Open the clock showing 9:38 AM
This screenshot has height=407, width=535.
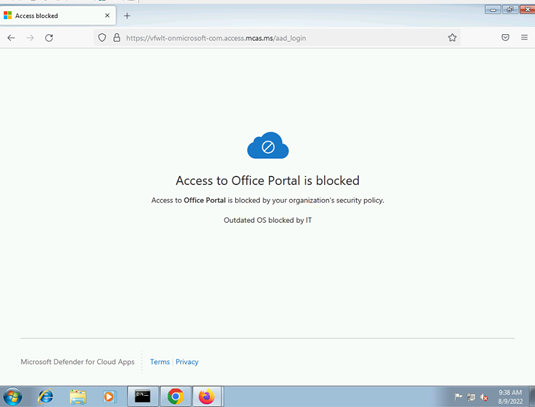(x=510, y=397)
